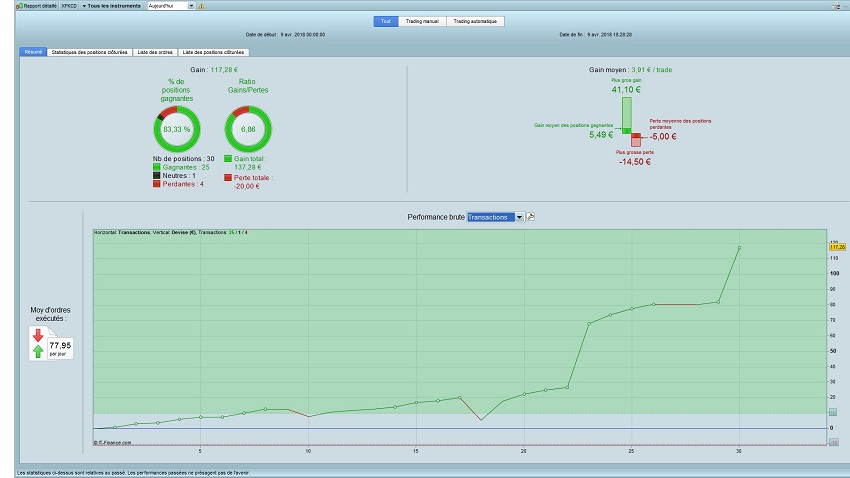Click the -14,50 € biggest loss value
This screenshot has height=478, width=850.
tap(635, 162)
